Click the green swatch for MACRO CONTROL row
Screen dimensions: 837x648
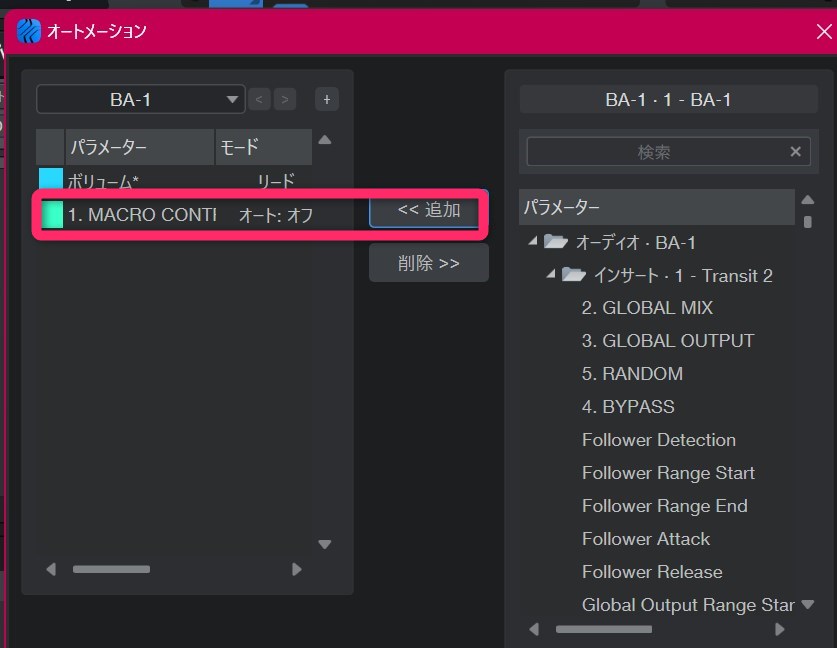tap(51, 215)
